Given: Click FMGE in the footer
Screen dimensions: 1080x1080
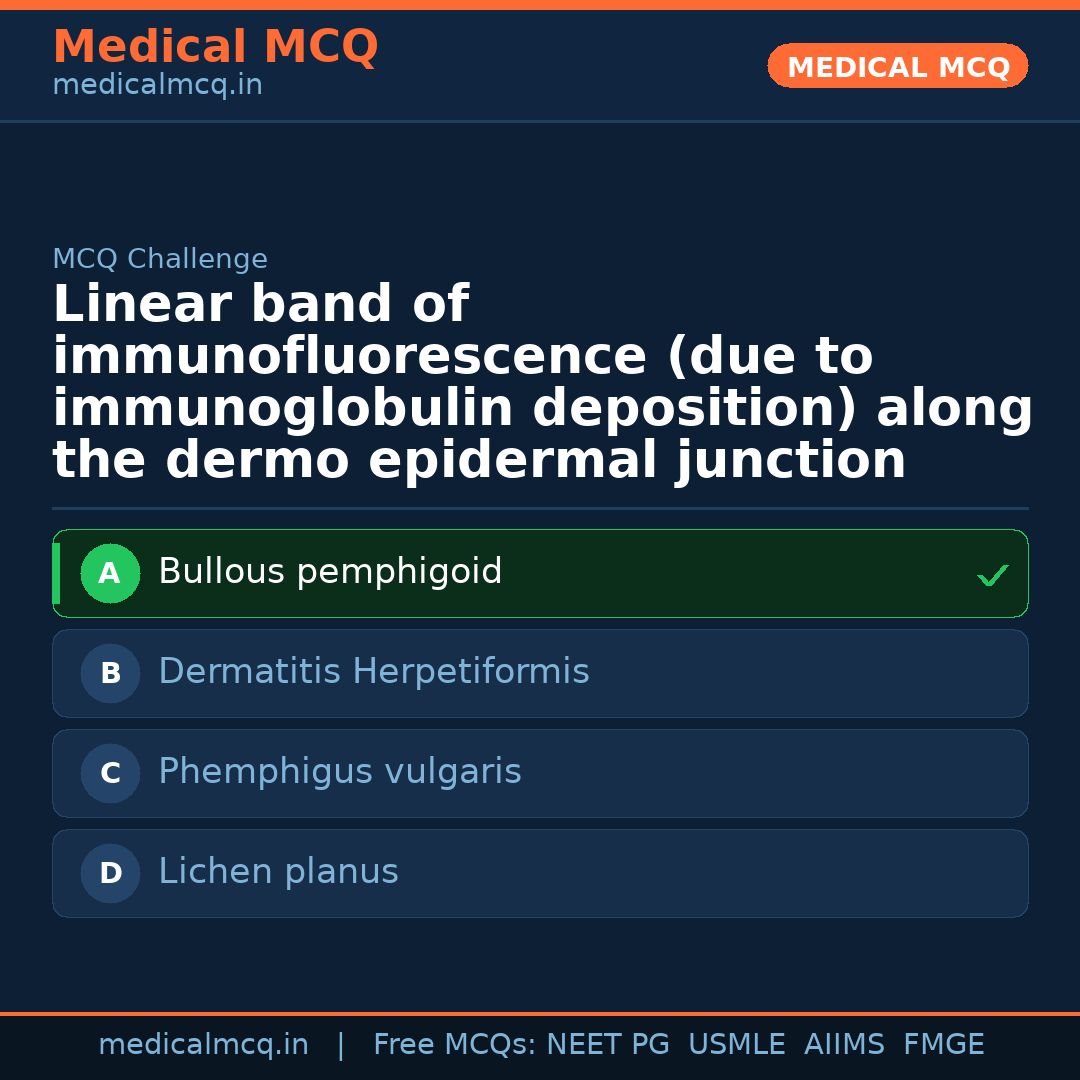Looking at the screenshot, I should [944, 1045].
